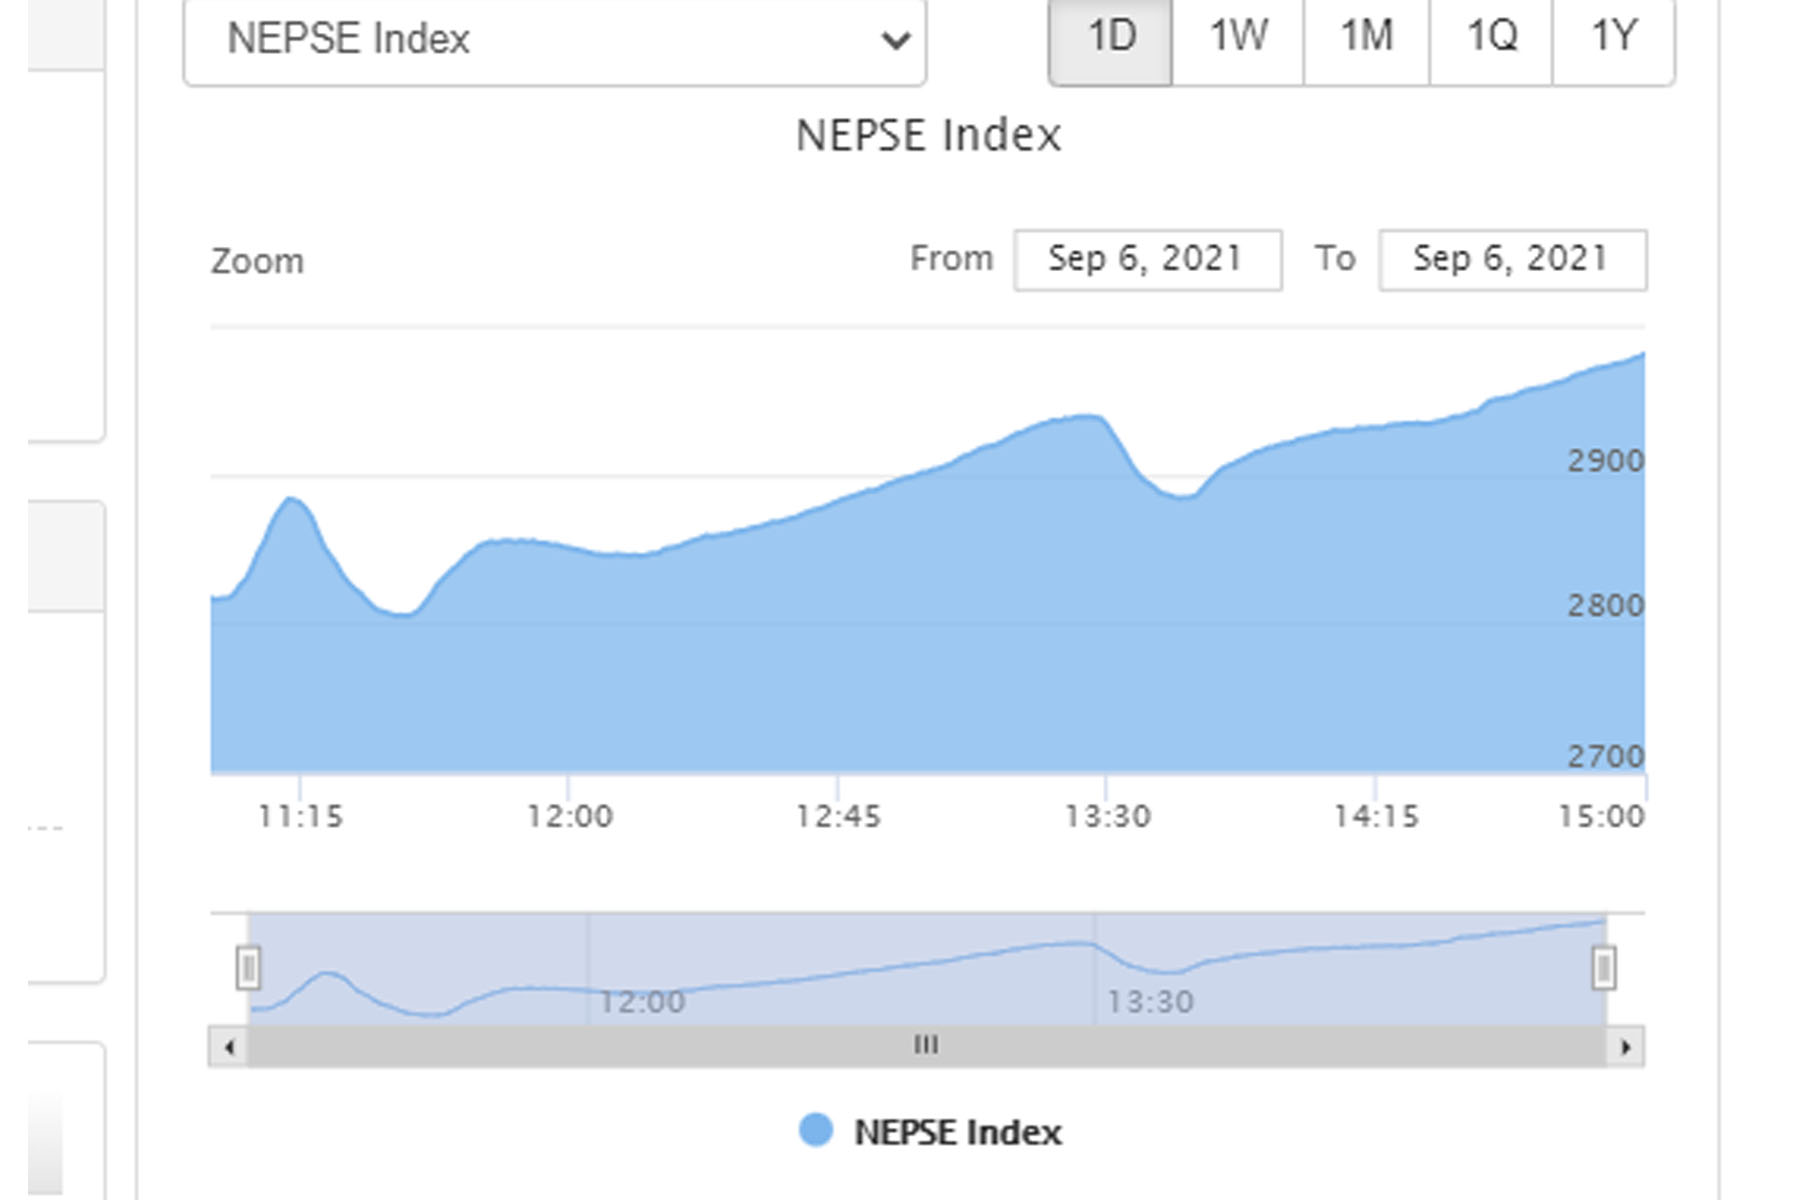Click the To date input field

point(1512,260)
